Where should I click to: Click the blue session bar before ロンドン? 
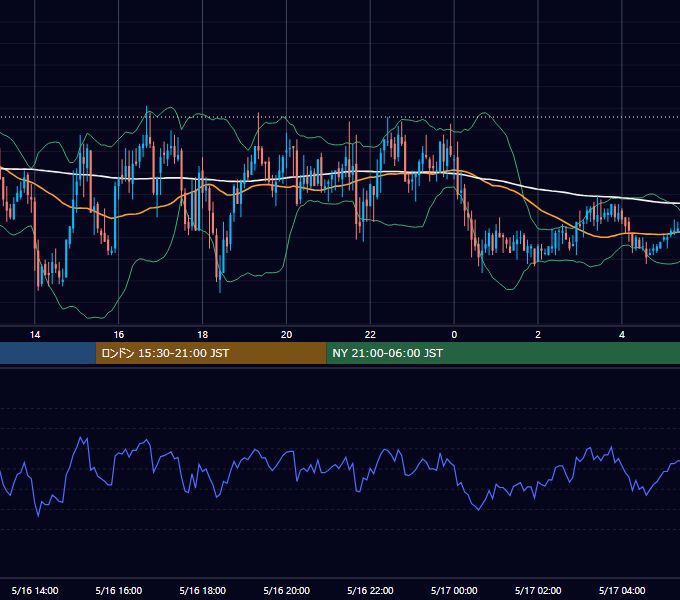click(x=48, y=353)
